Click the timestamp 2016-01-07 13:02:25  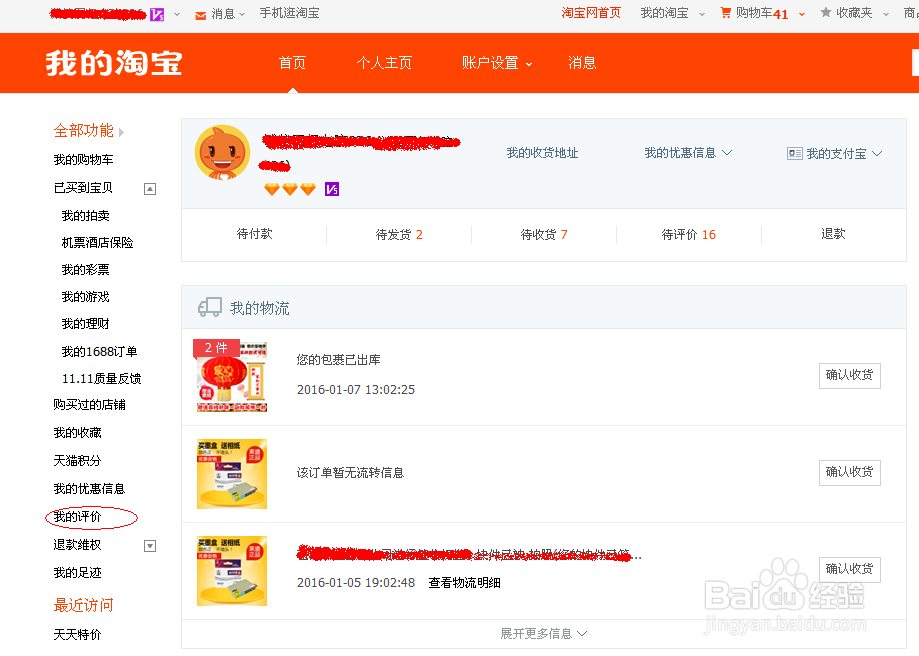coord(356,390)
